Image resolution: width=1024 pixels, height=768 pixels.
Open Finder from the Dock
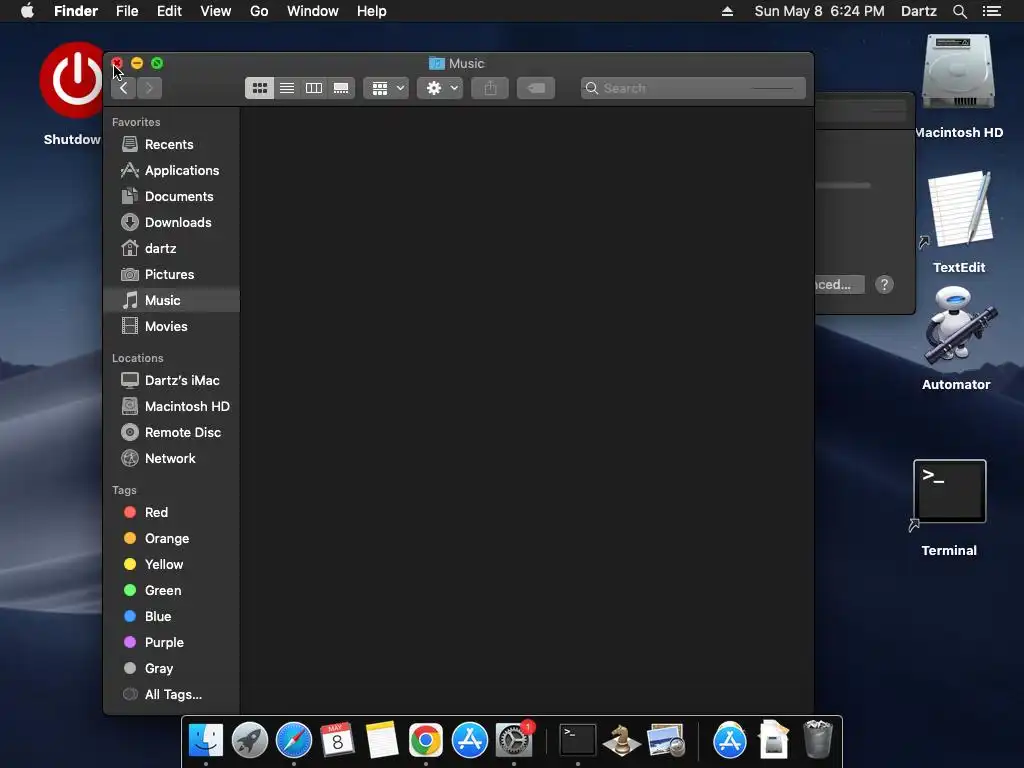(206, 741)
